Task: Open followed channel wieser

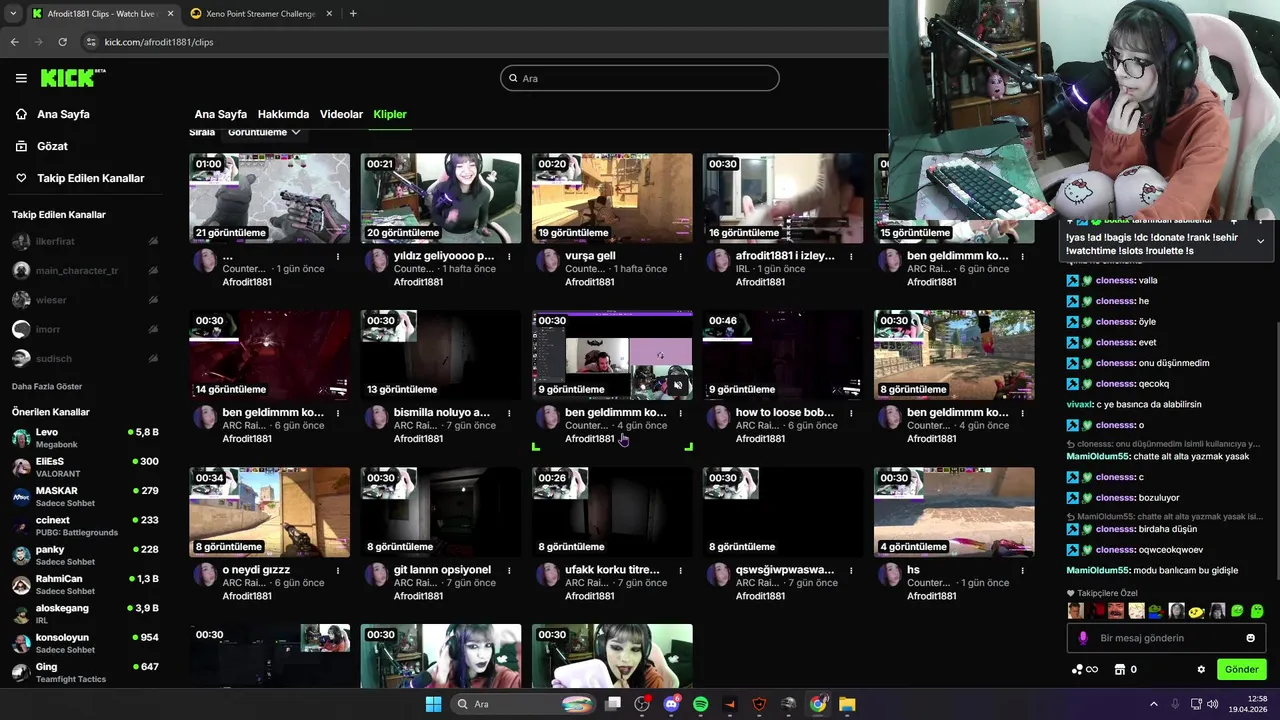Action: tap(50, 300)
